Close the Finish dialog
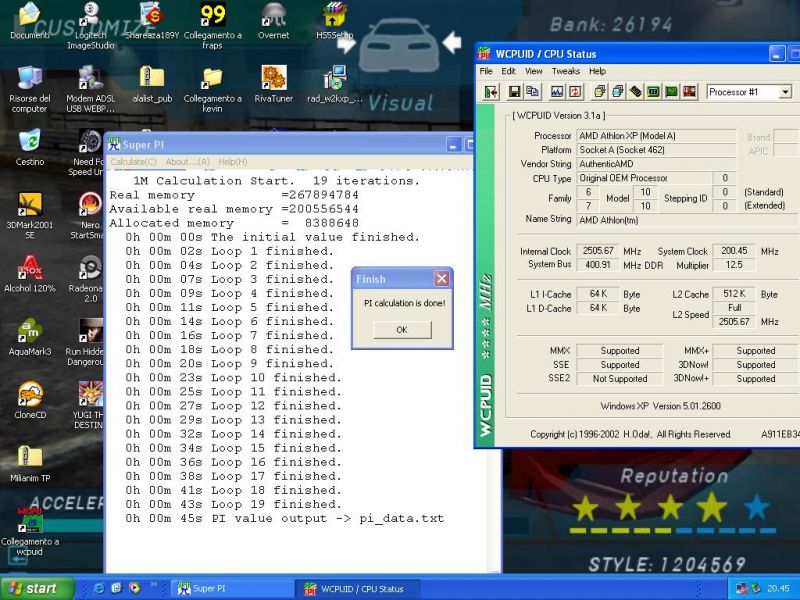This screenshot has height=600, width=800. (442, 279)
